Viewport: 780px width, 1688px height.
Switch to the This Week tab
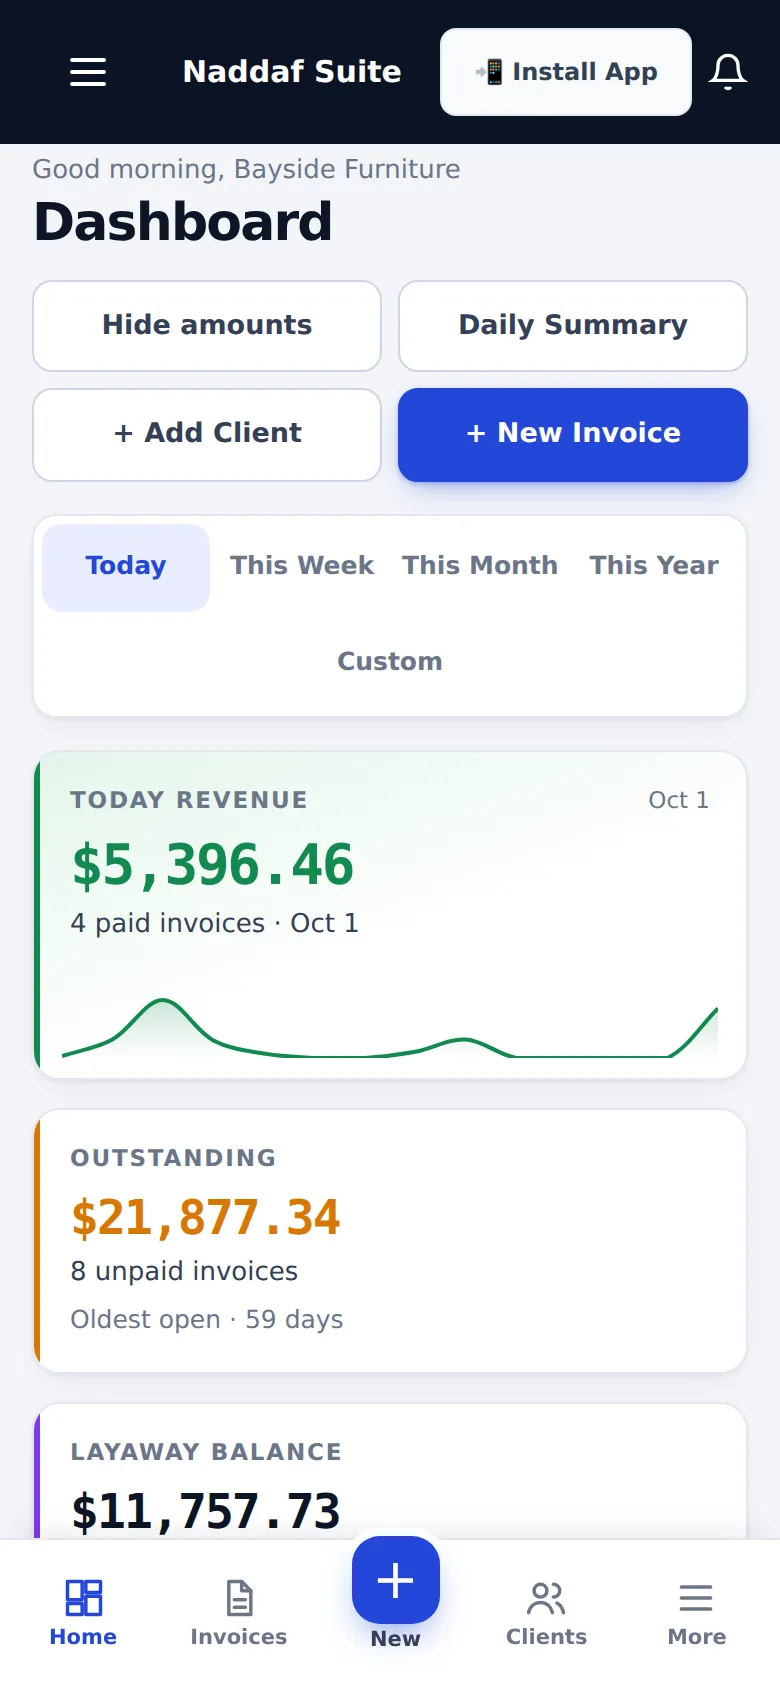tap(302, 566)
